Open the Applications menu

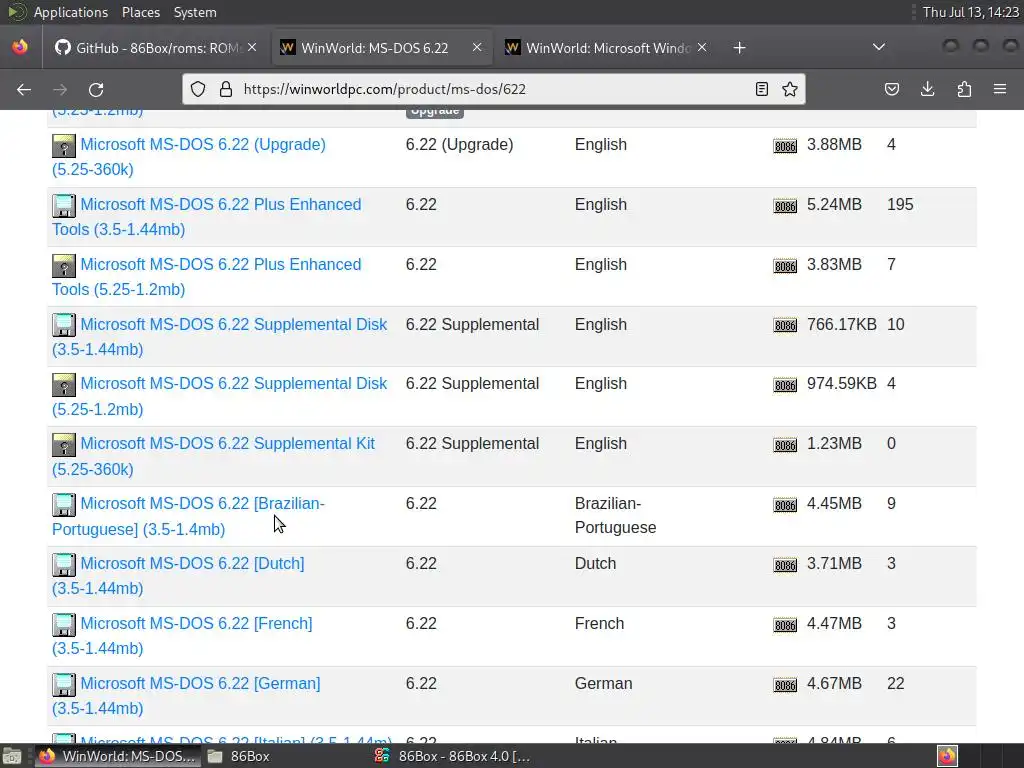[x=71, y=12]
